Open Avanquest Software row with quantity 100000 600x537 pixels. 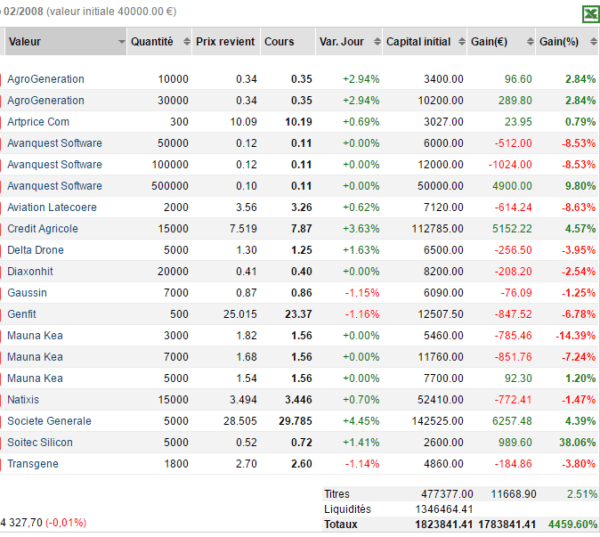tap(55, 165)
